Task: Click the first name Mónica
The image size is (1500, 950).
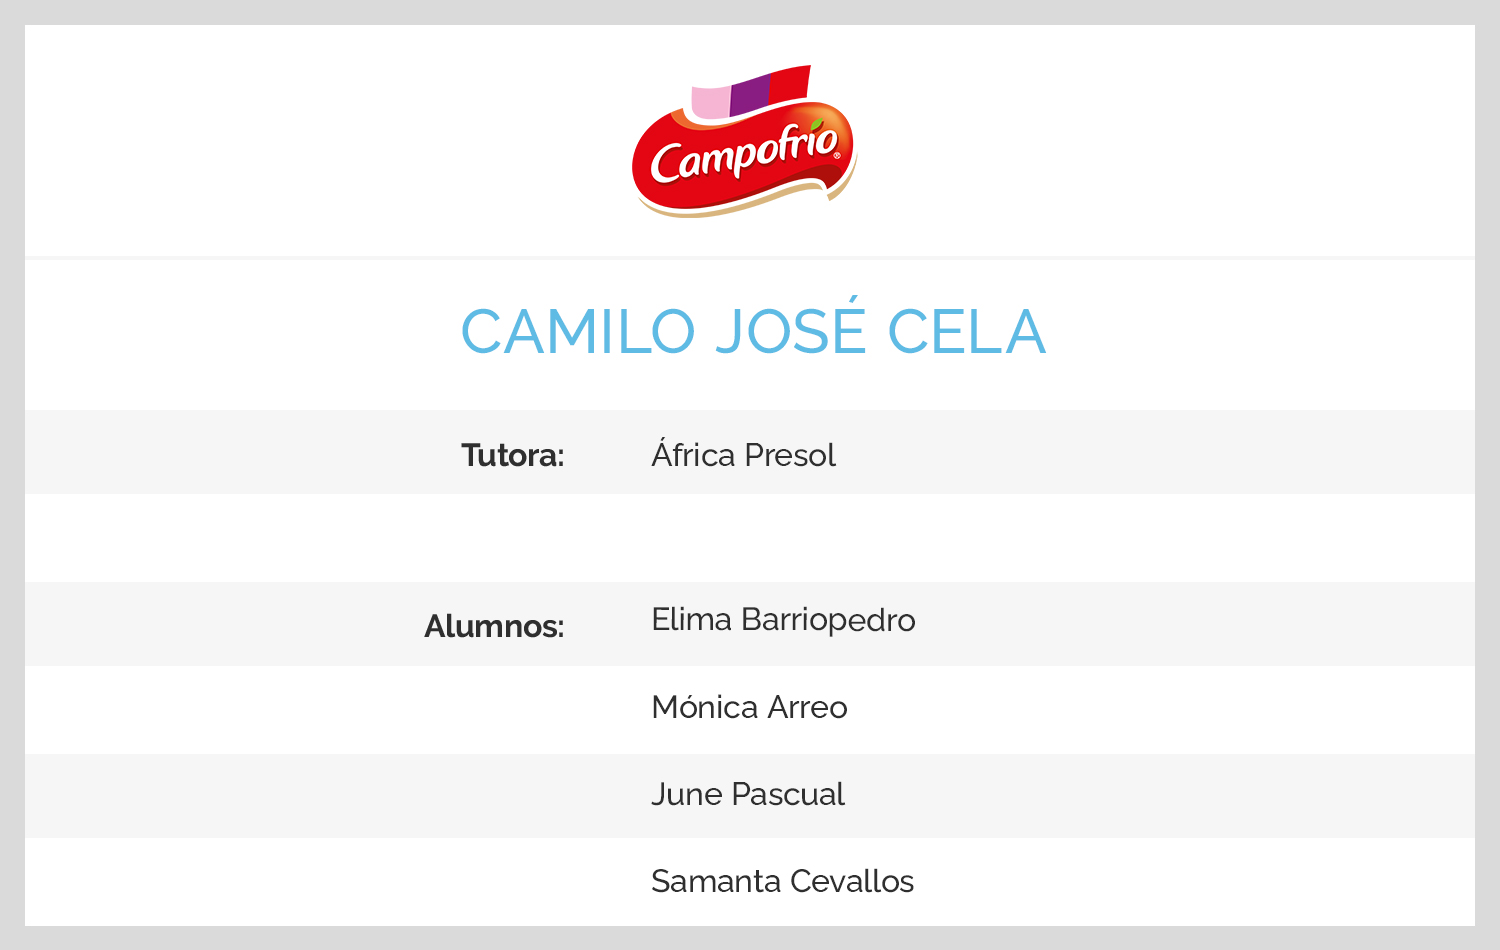Action: click(705, 706)
